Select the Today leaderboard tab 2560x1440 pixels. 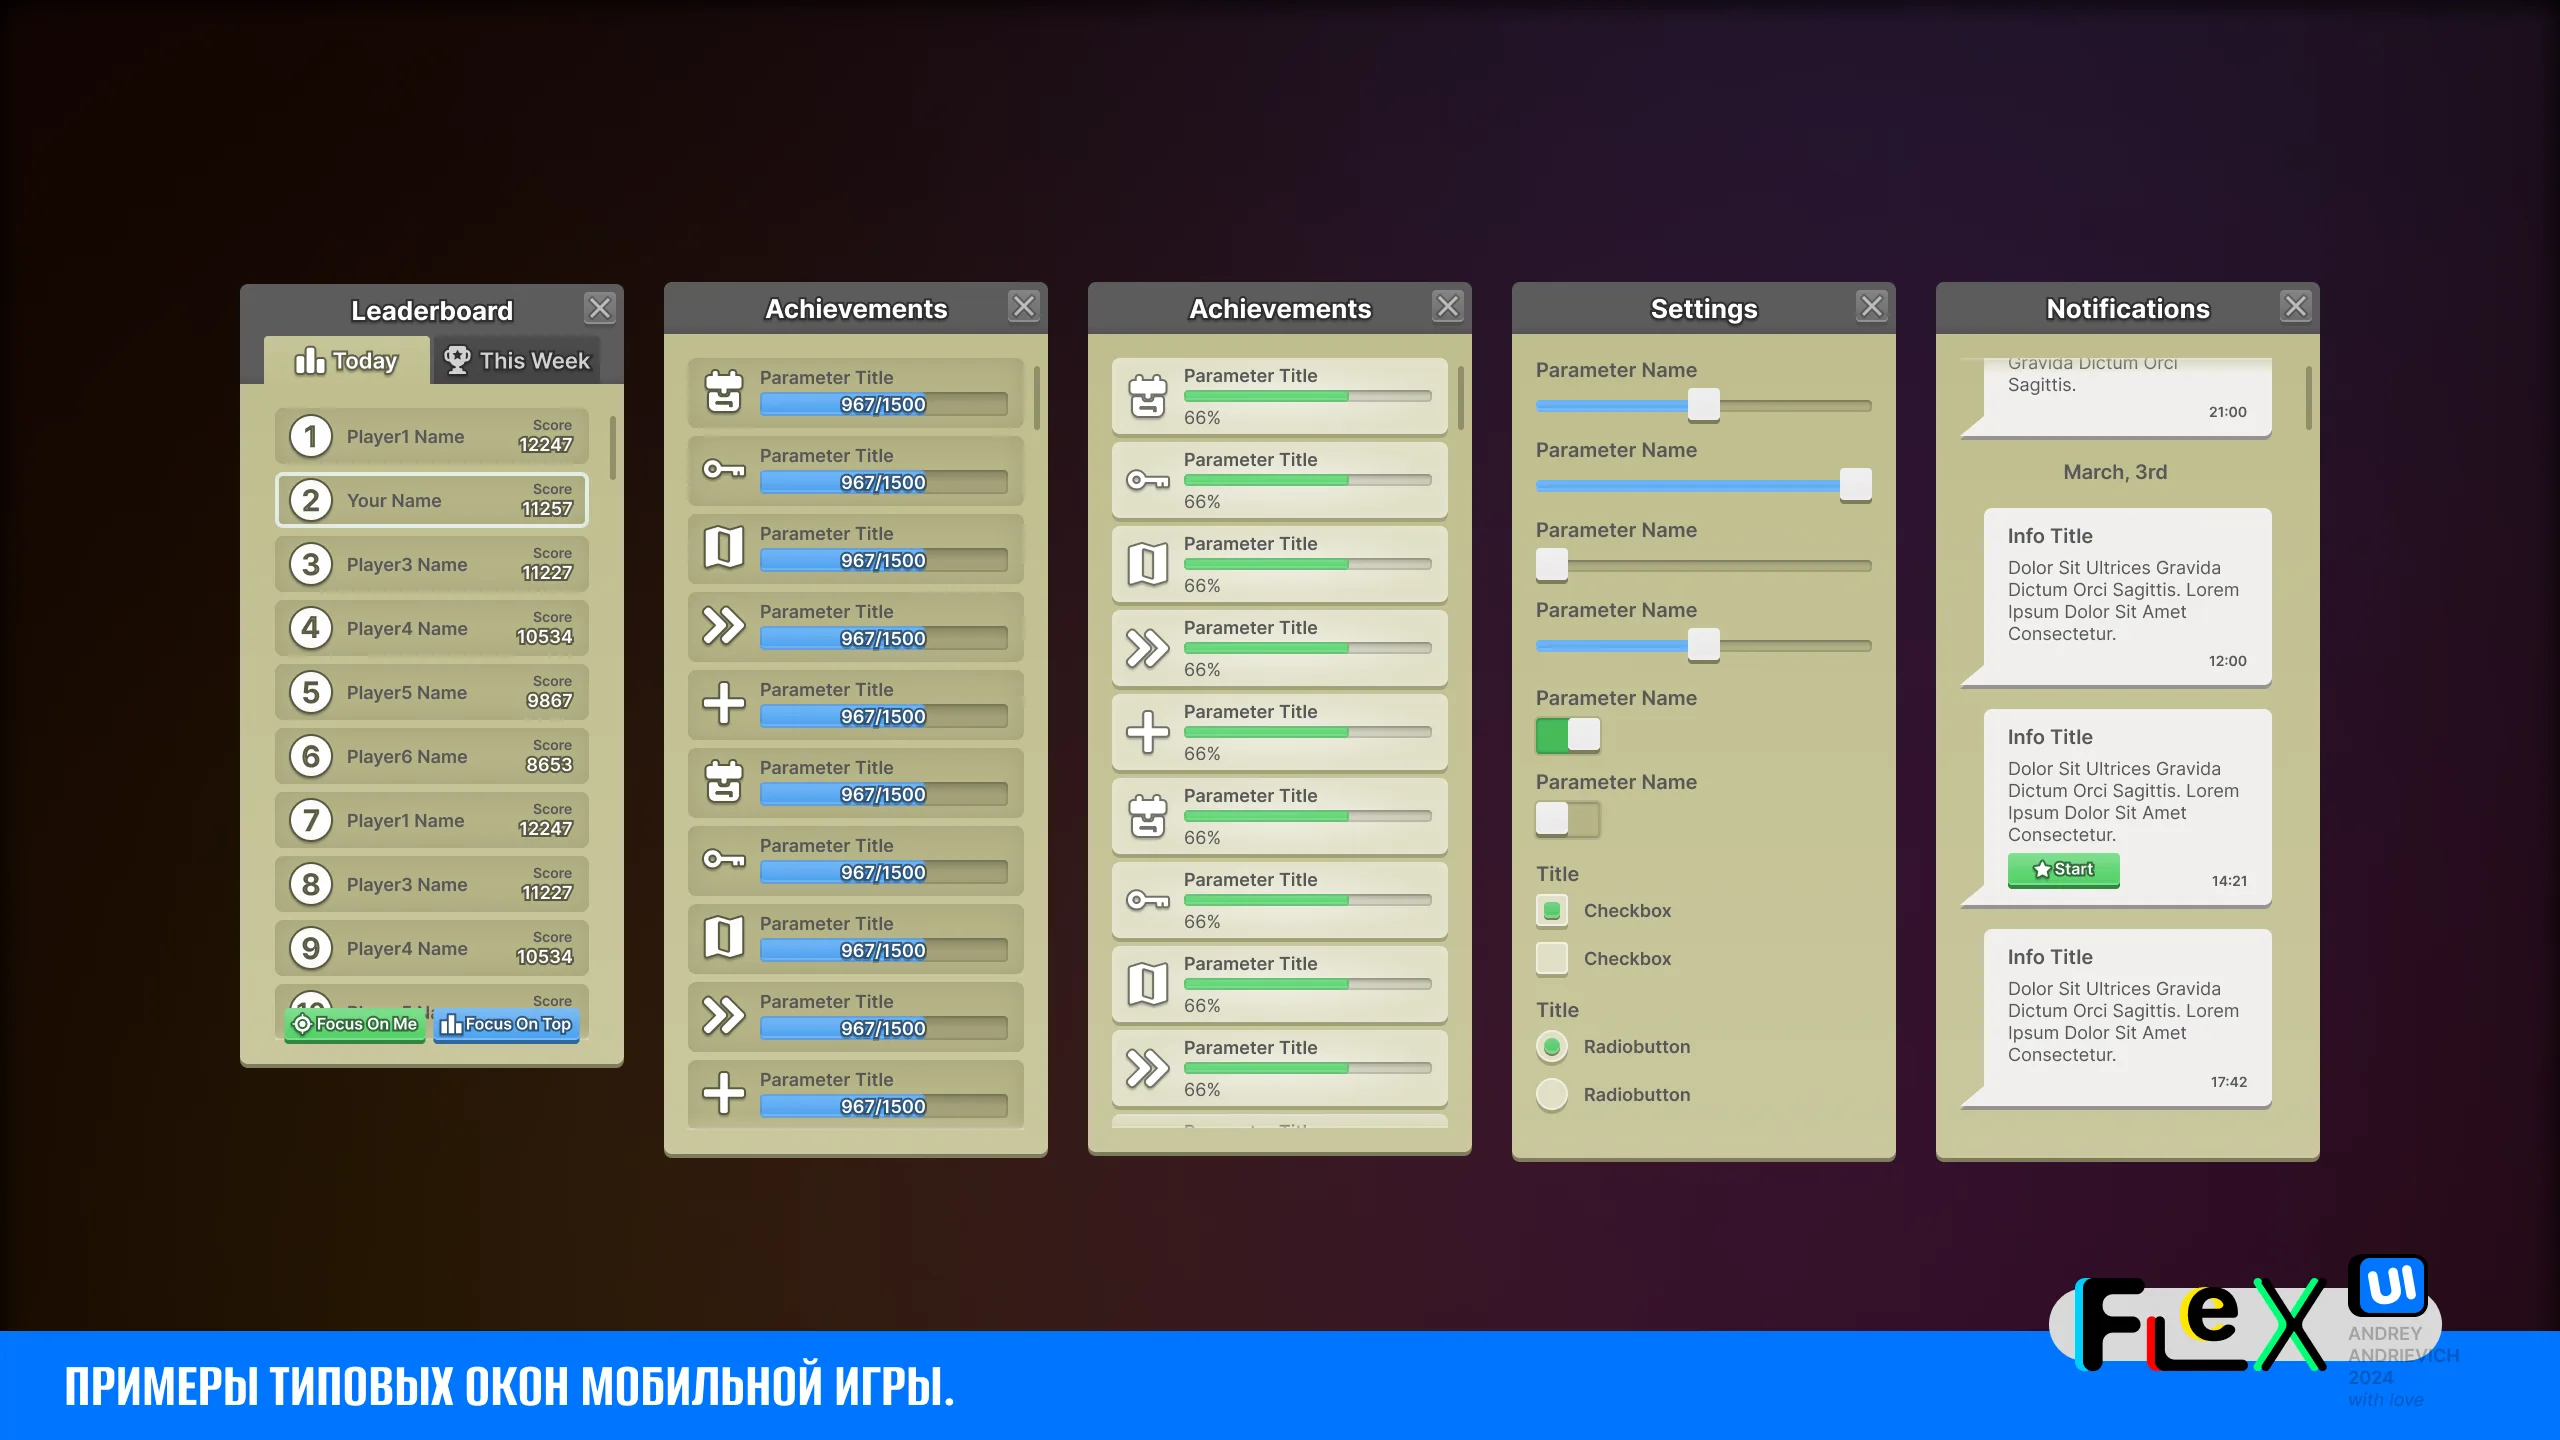pos(346,361)
